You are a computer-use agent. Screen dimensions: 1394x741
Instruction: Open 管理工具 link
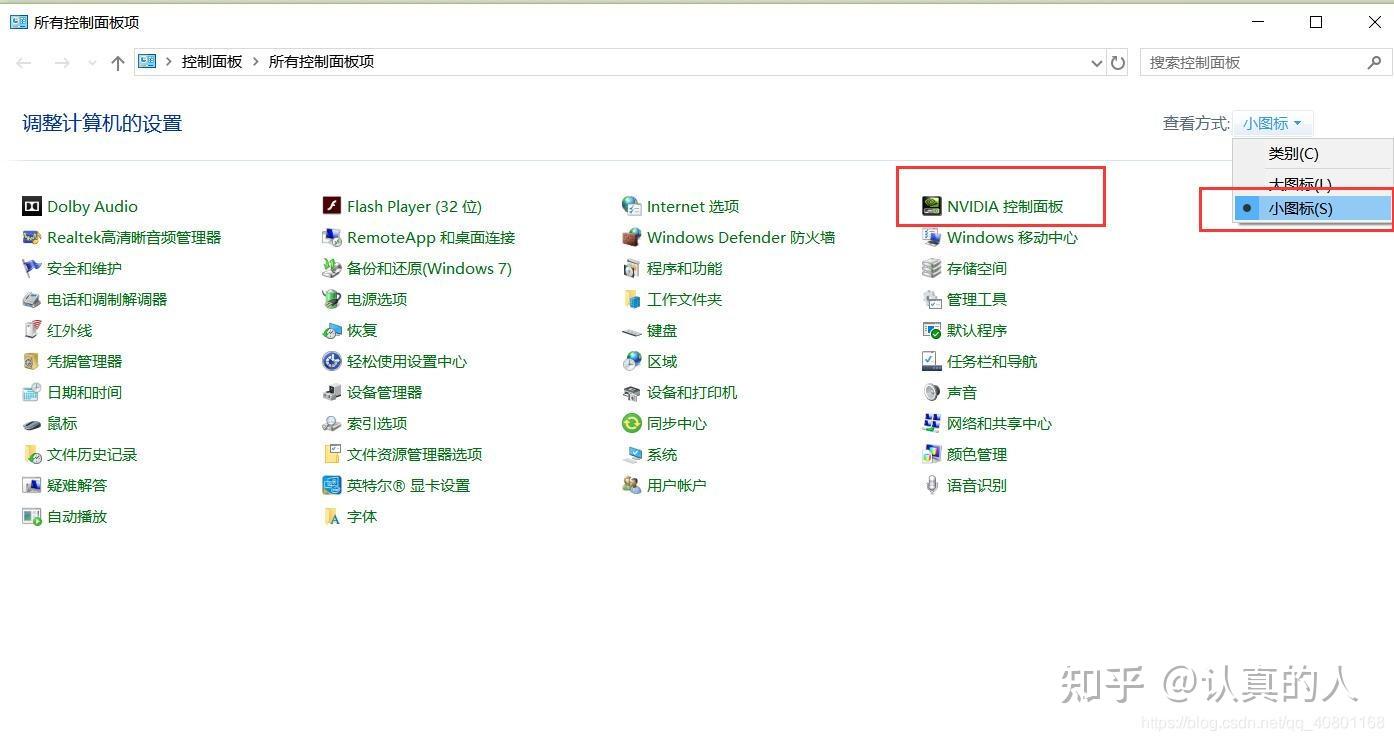coord(977,300)
